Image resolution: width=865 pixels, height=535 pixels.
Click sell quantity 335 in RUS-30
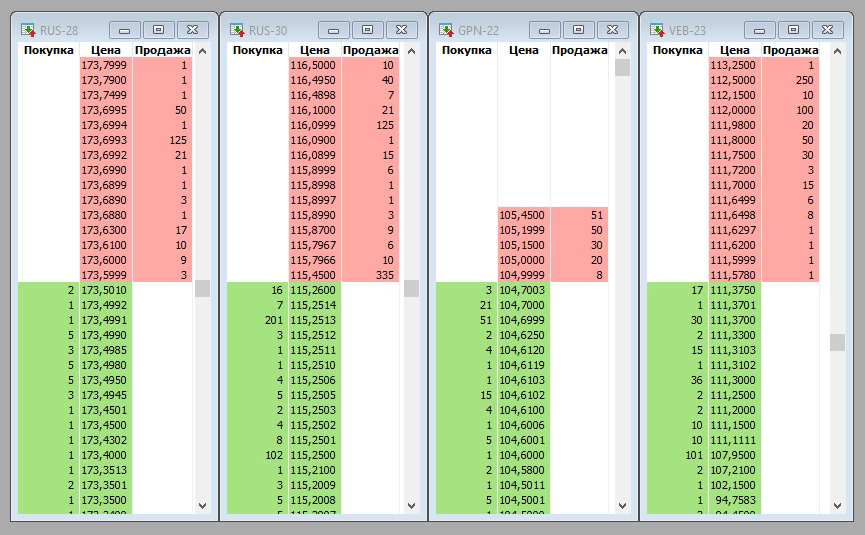coord(371,275)
